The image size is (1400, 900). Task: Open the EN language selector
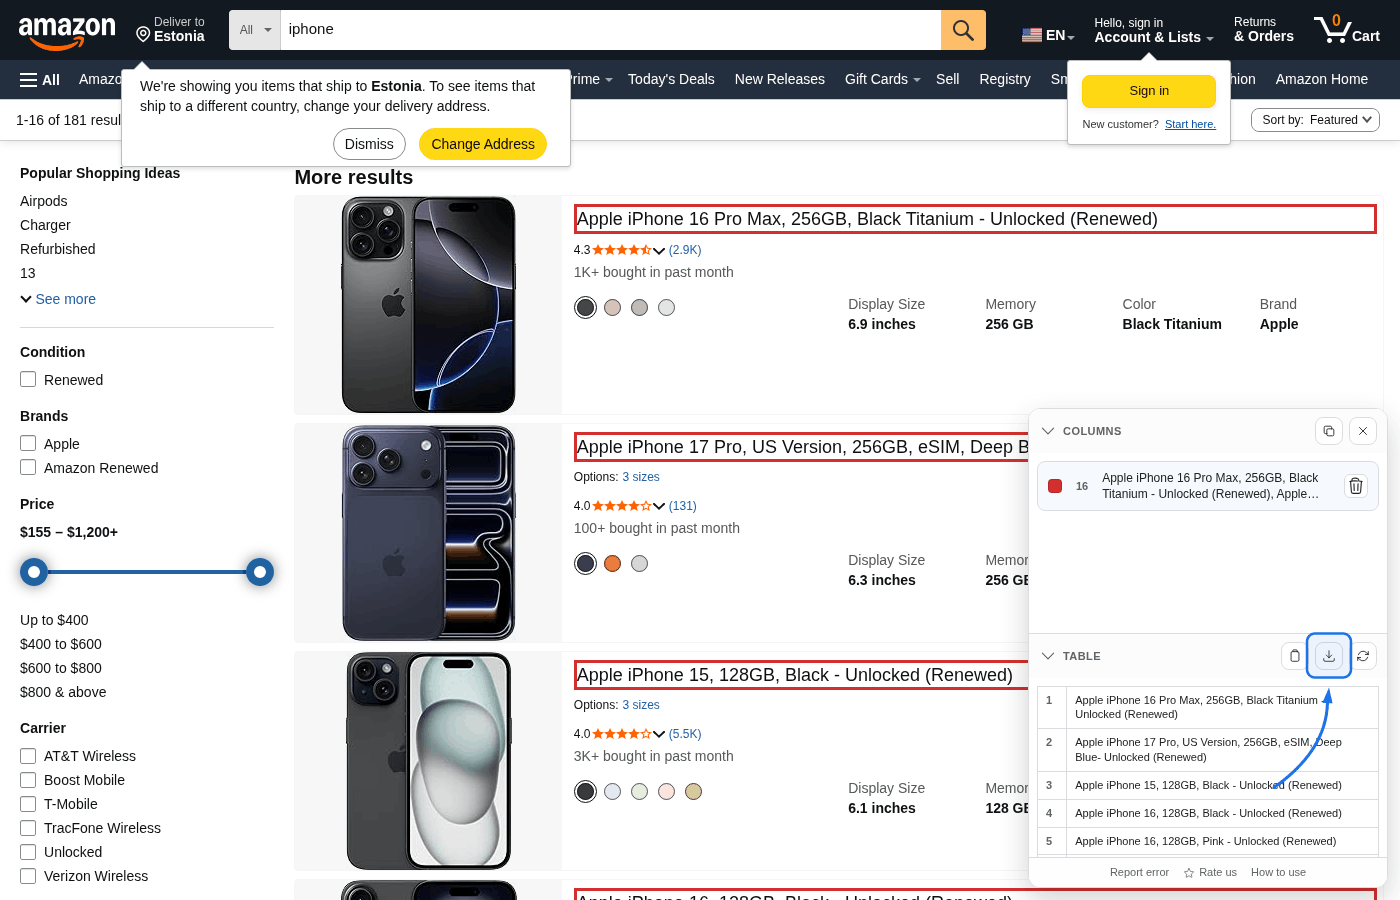click(1048, 35)
